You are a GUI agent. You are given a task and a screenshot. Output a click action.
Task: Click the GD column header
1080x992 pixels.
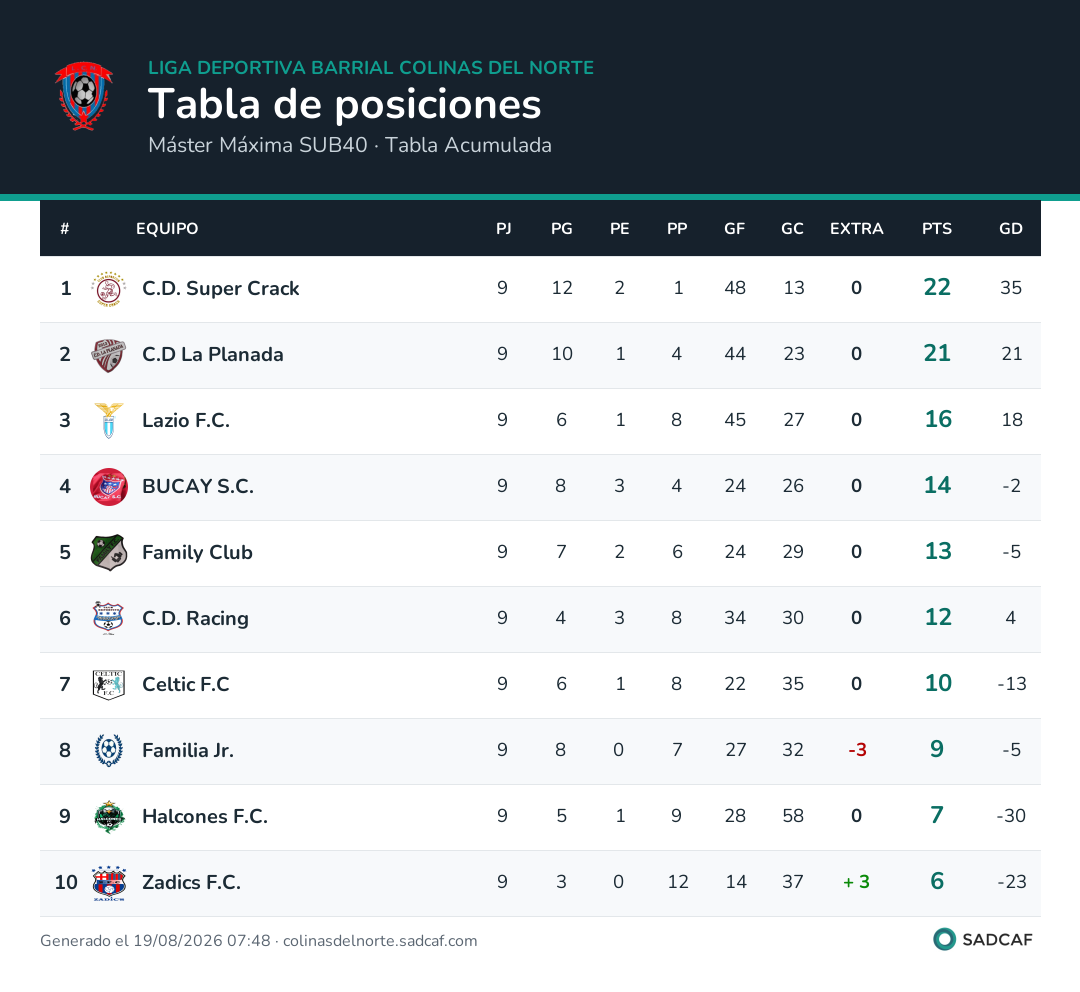(x=1010, y=229)
